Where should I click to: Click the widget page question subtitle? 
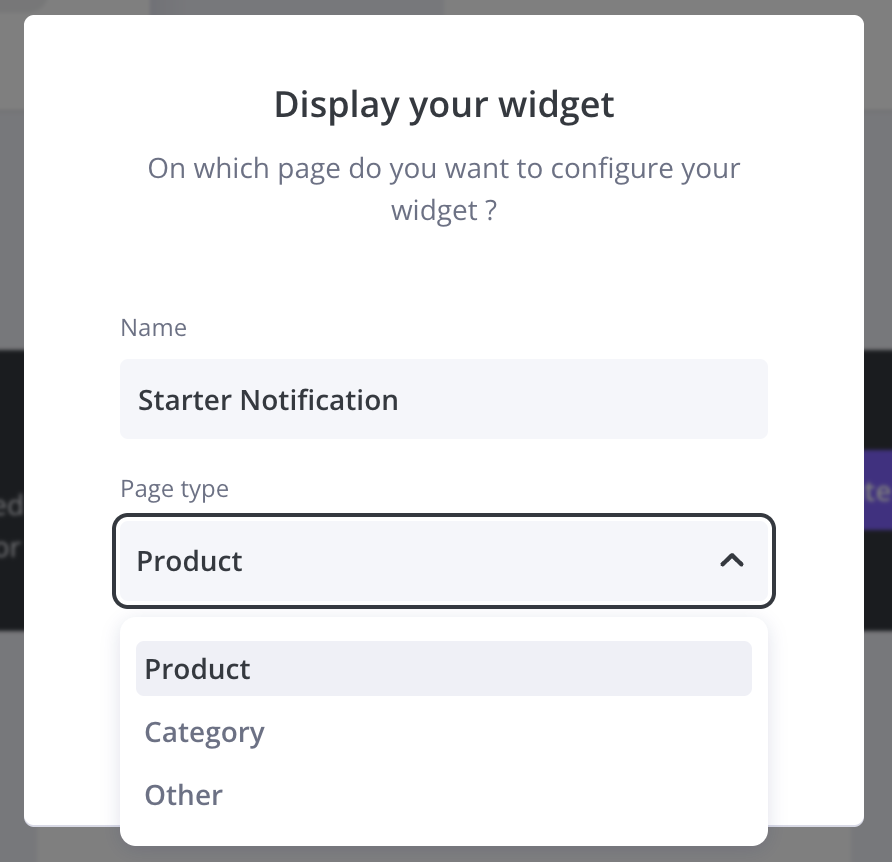[x=444, y=189]
